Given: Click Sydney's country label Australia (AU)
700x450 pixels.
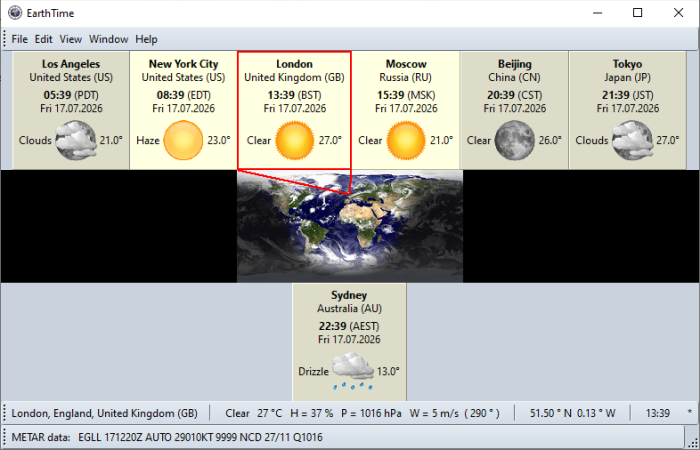Looking at the screenshot, I should point(350,308).
